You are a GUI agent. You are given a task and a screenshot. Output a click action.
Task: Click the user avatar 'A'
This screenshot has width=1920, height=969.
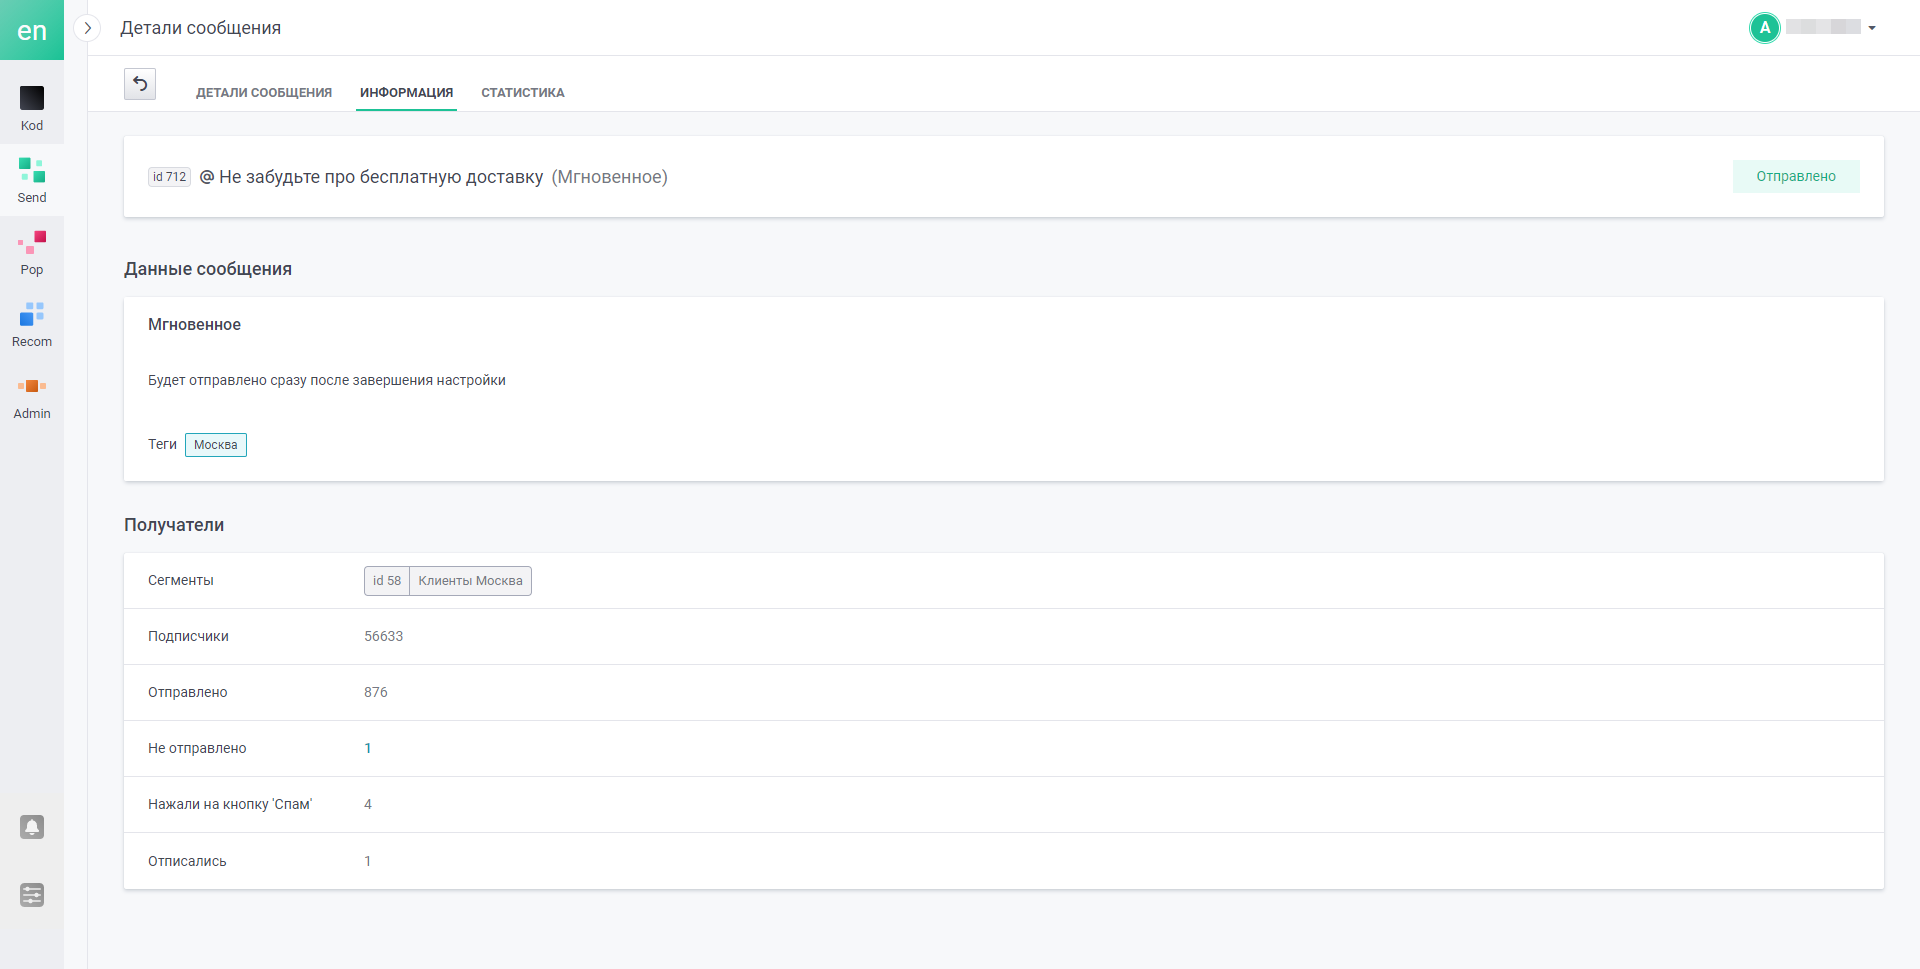click(1765, 28)
